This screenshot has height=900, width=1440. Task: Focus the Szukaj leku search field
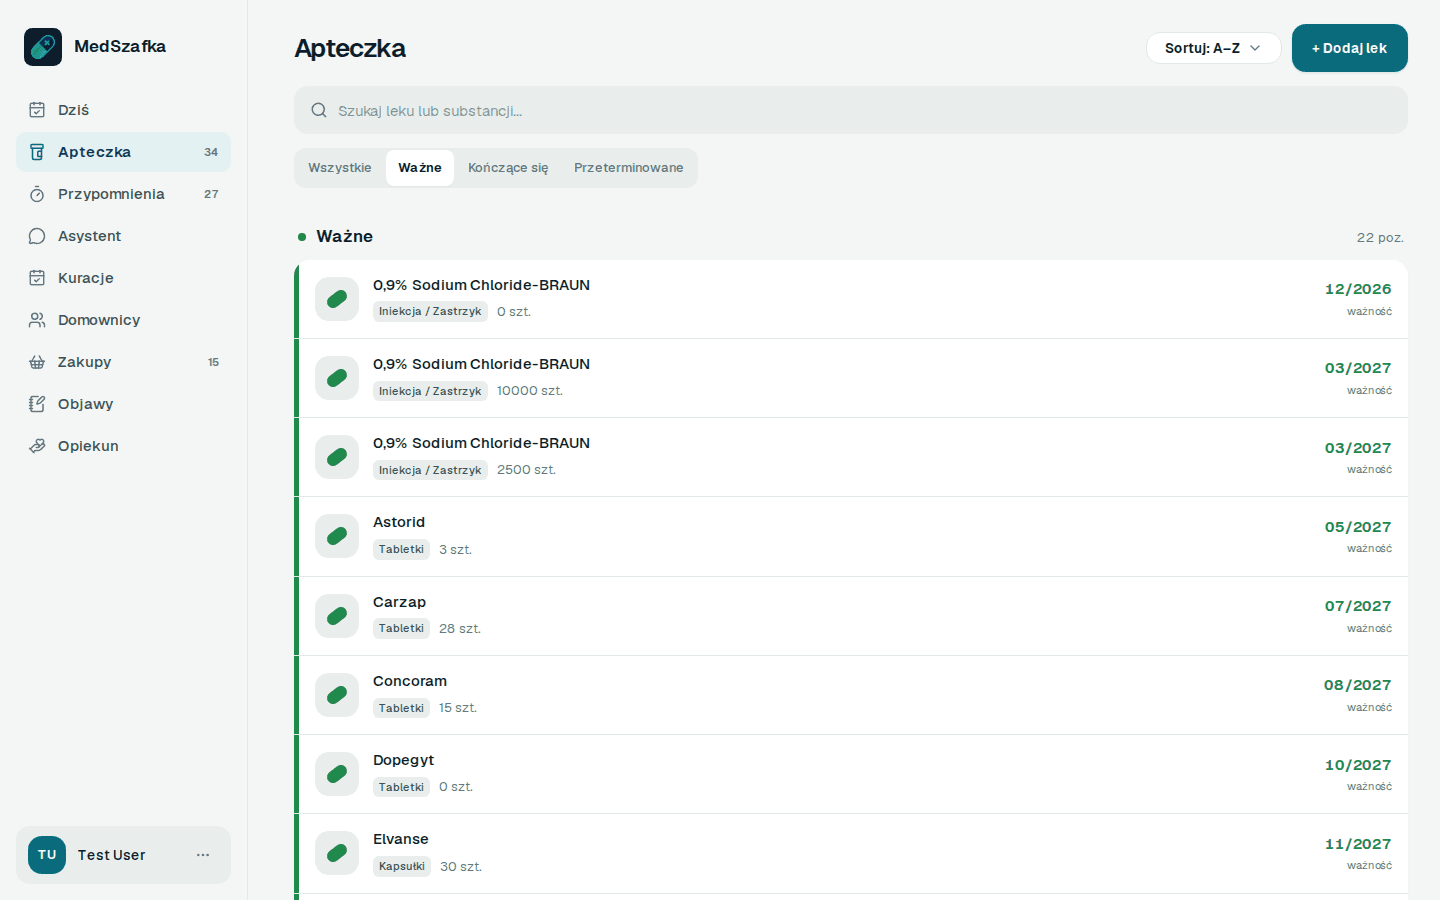click(851, 110)
